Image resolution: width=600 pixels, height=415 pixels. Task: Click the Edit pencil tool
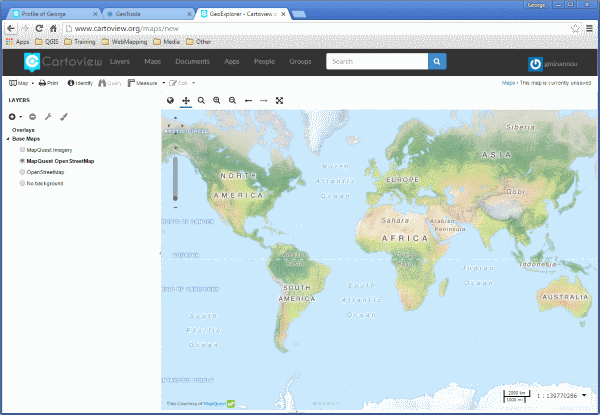(x=179, y=83)
